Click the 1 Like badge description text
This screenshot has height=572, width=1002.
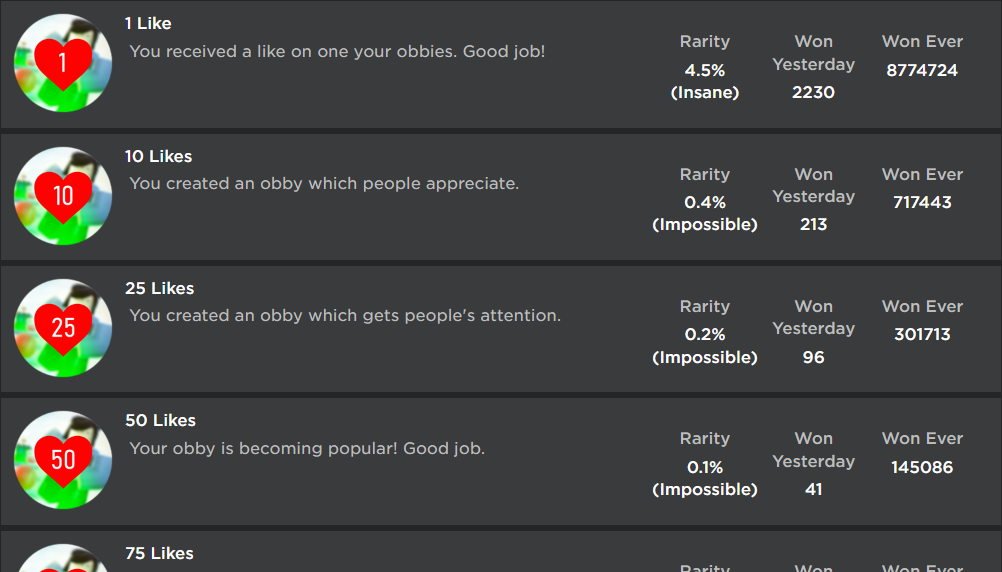[x=337, y=51]
